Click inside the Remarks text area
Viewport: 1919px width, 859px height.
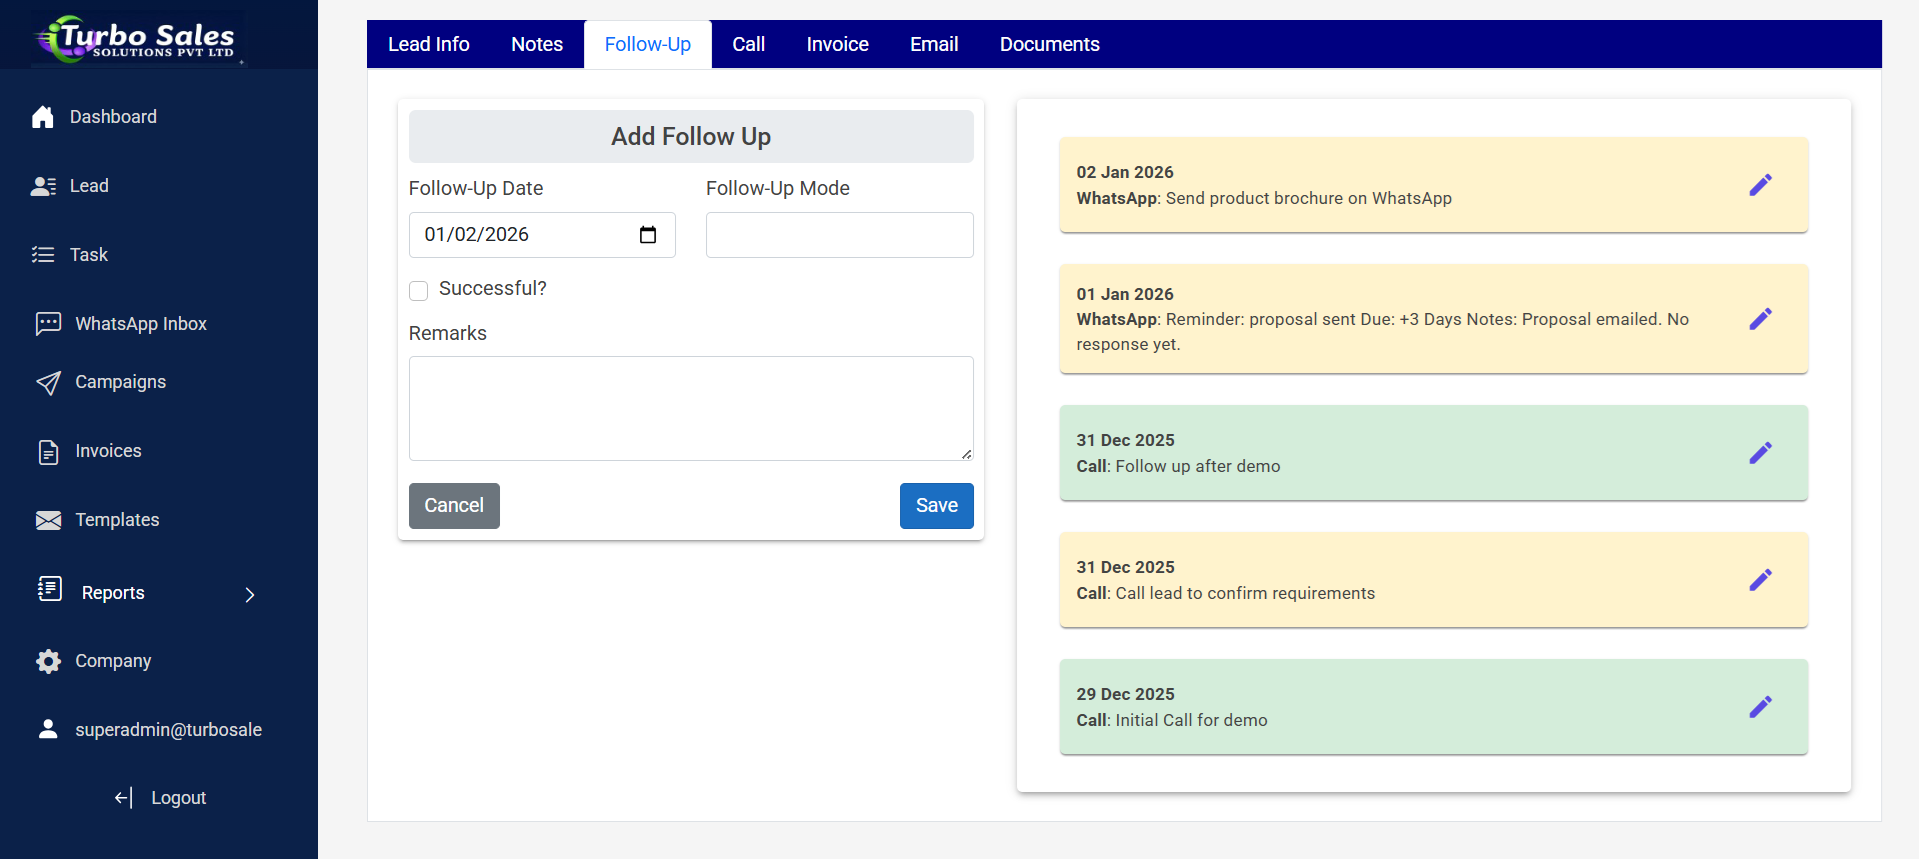pos(690,408)
